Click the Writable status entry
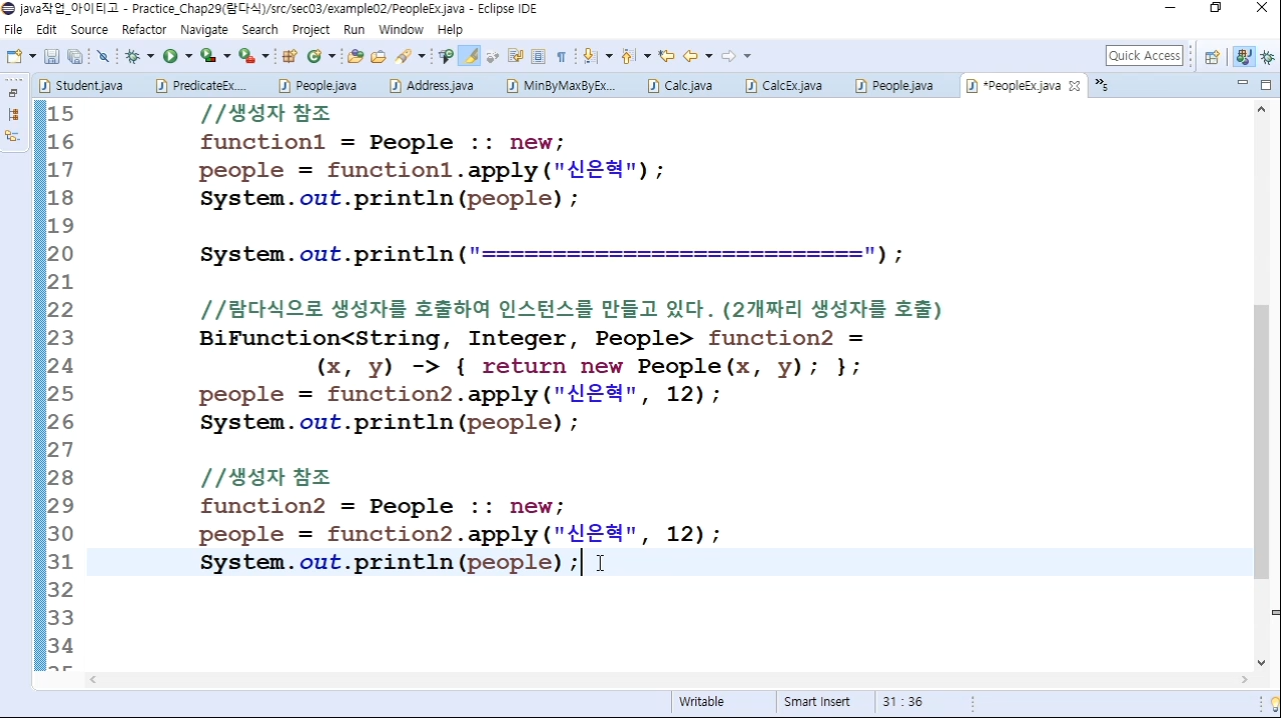The image size is (1281, 718). point(701,702)
